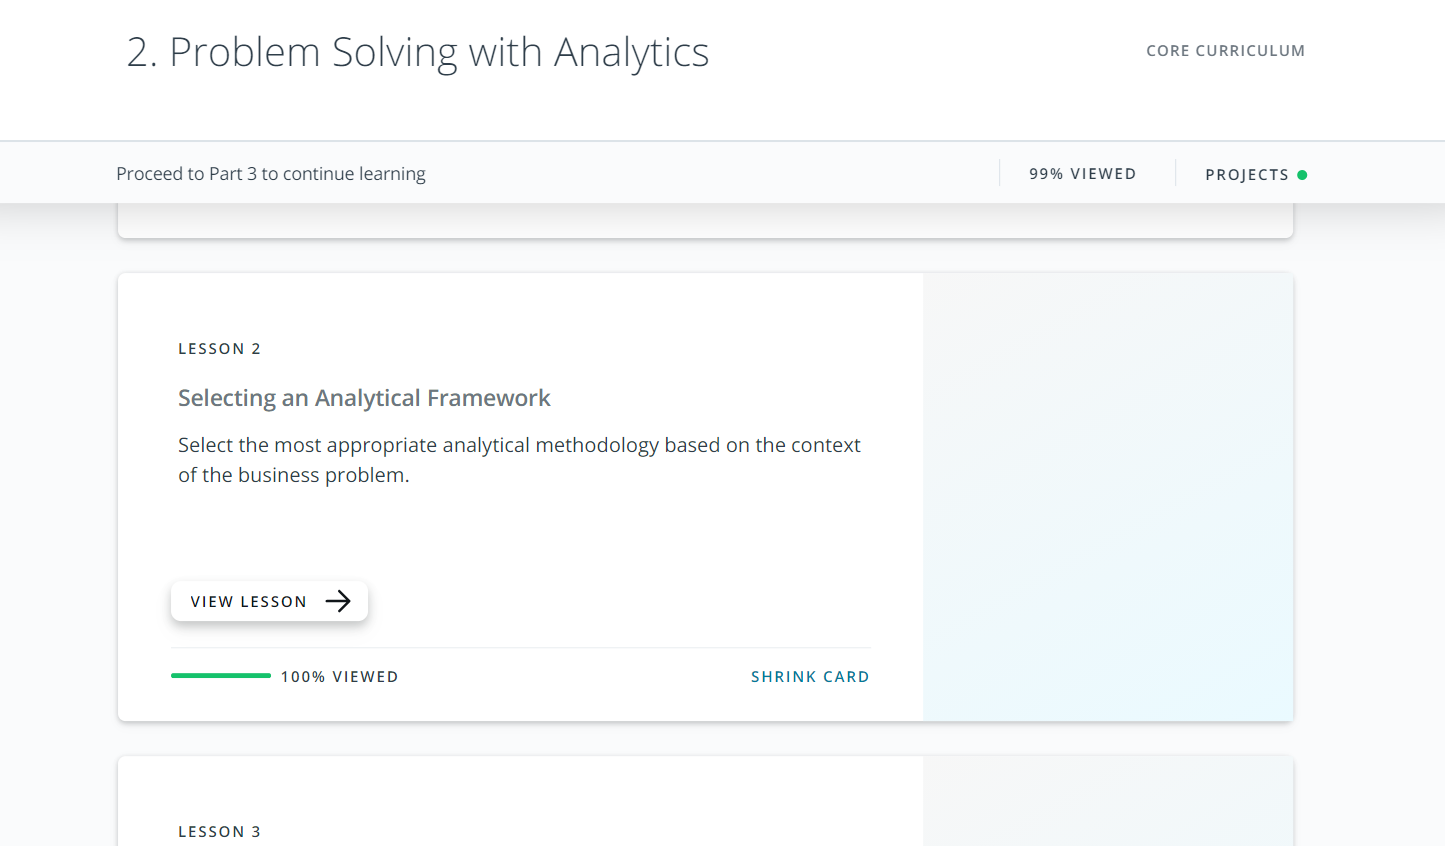
Task: Click the arrow icon in View Lesson
Action: 338,601
